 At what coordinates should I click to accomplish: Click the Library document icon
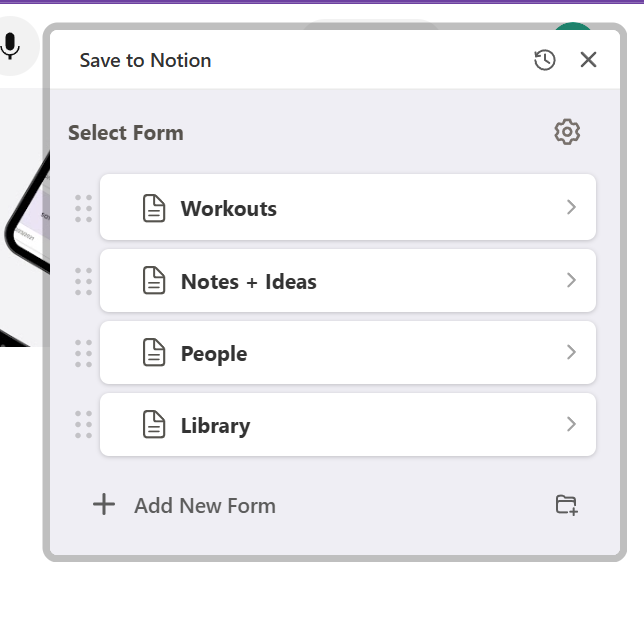tap(154, 425)
